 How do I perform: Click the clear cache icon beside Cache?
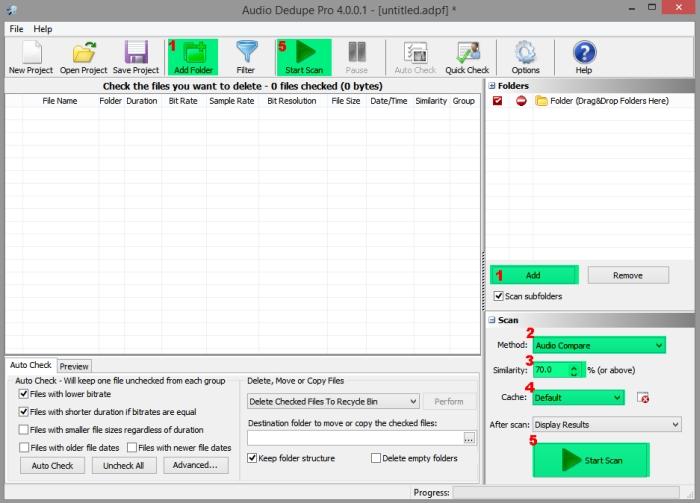643,397
